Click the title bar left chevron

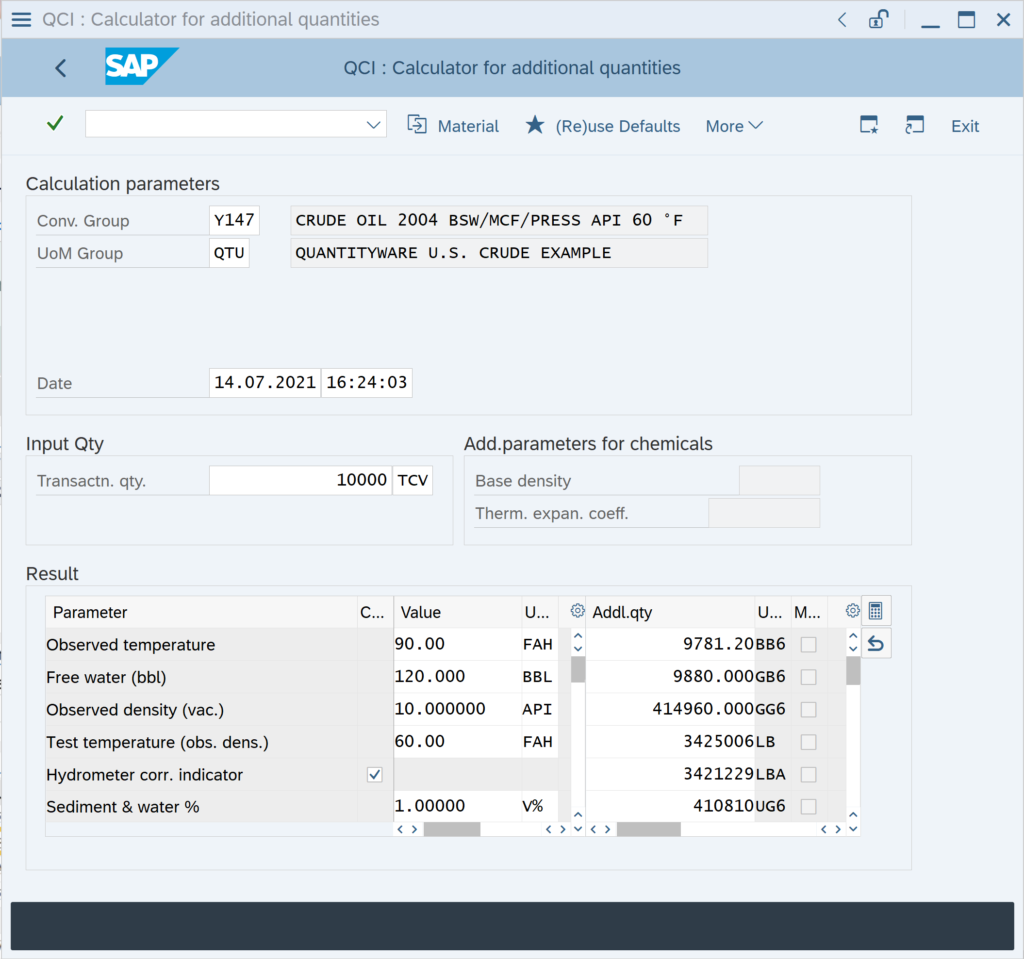tap(842, 20)
